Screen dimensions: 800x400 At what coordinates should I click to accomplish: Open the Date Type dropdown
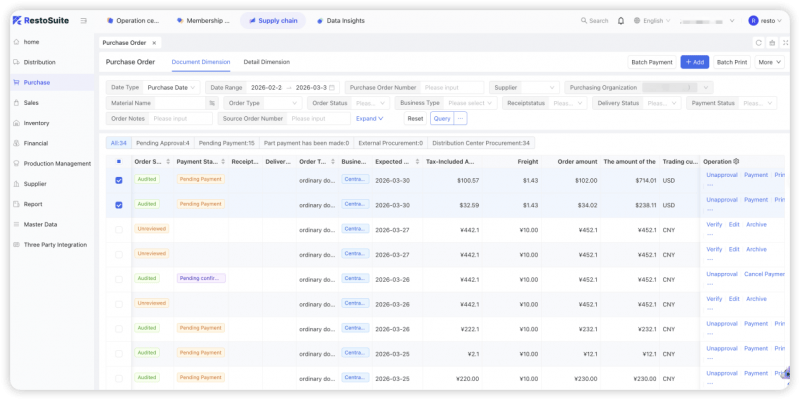173,88
